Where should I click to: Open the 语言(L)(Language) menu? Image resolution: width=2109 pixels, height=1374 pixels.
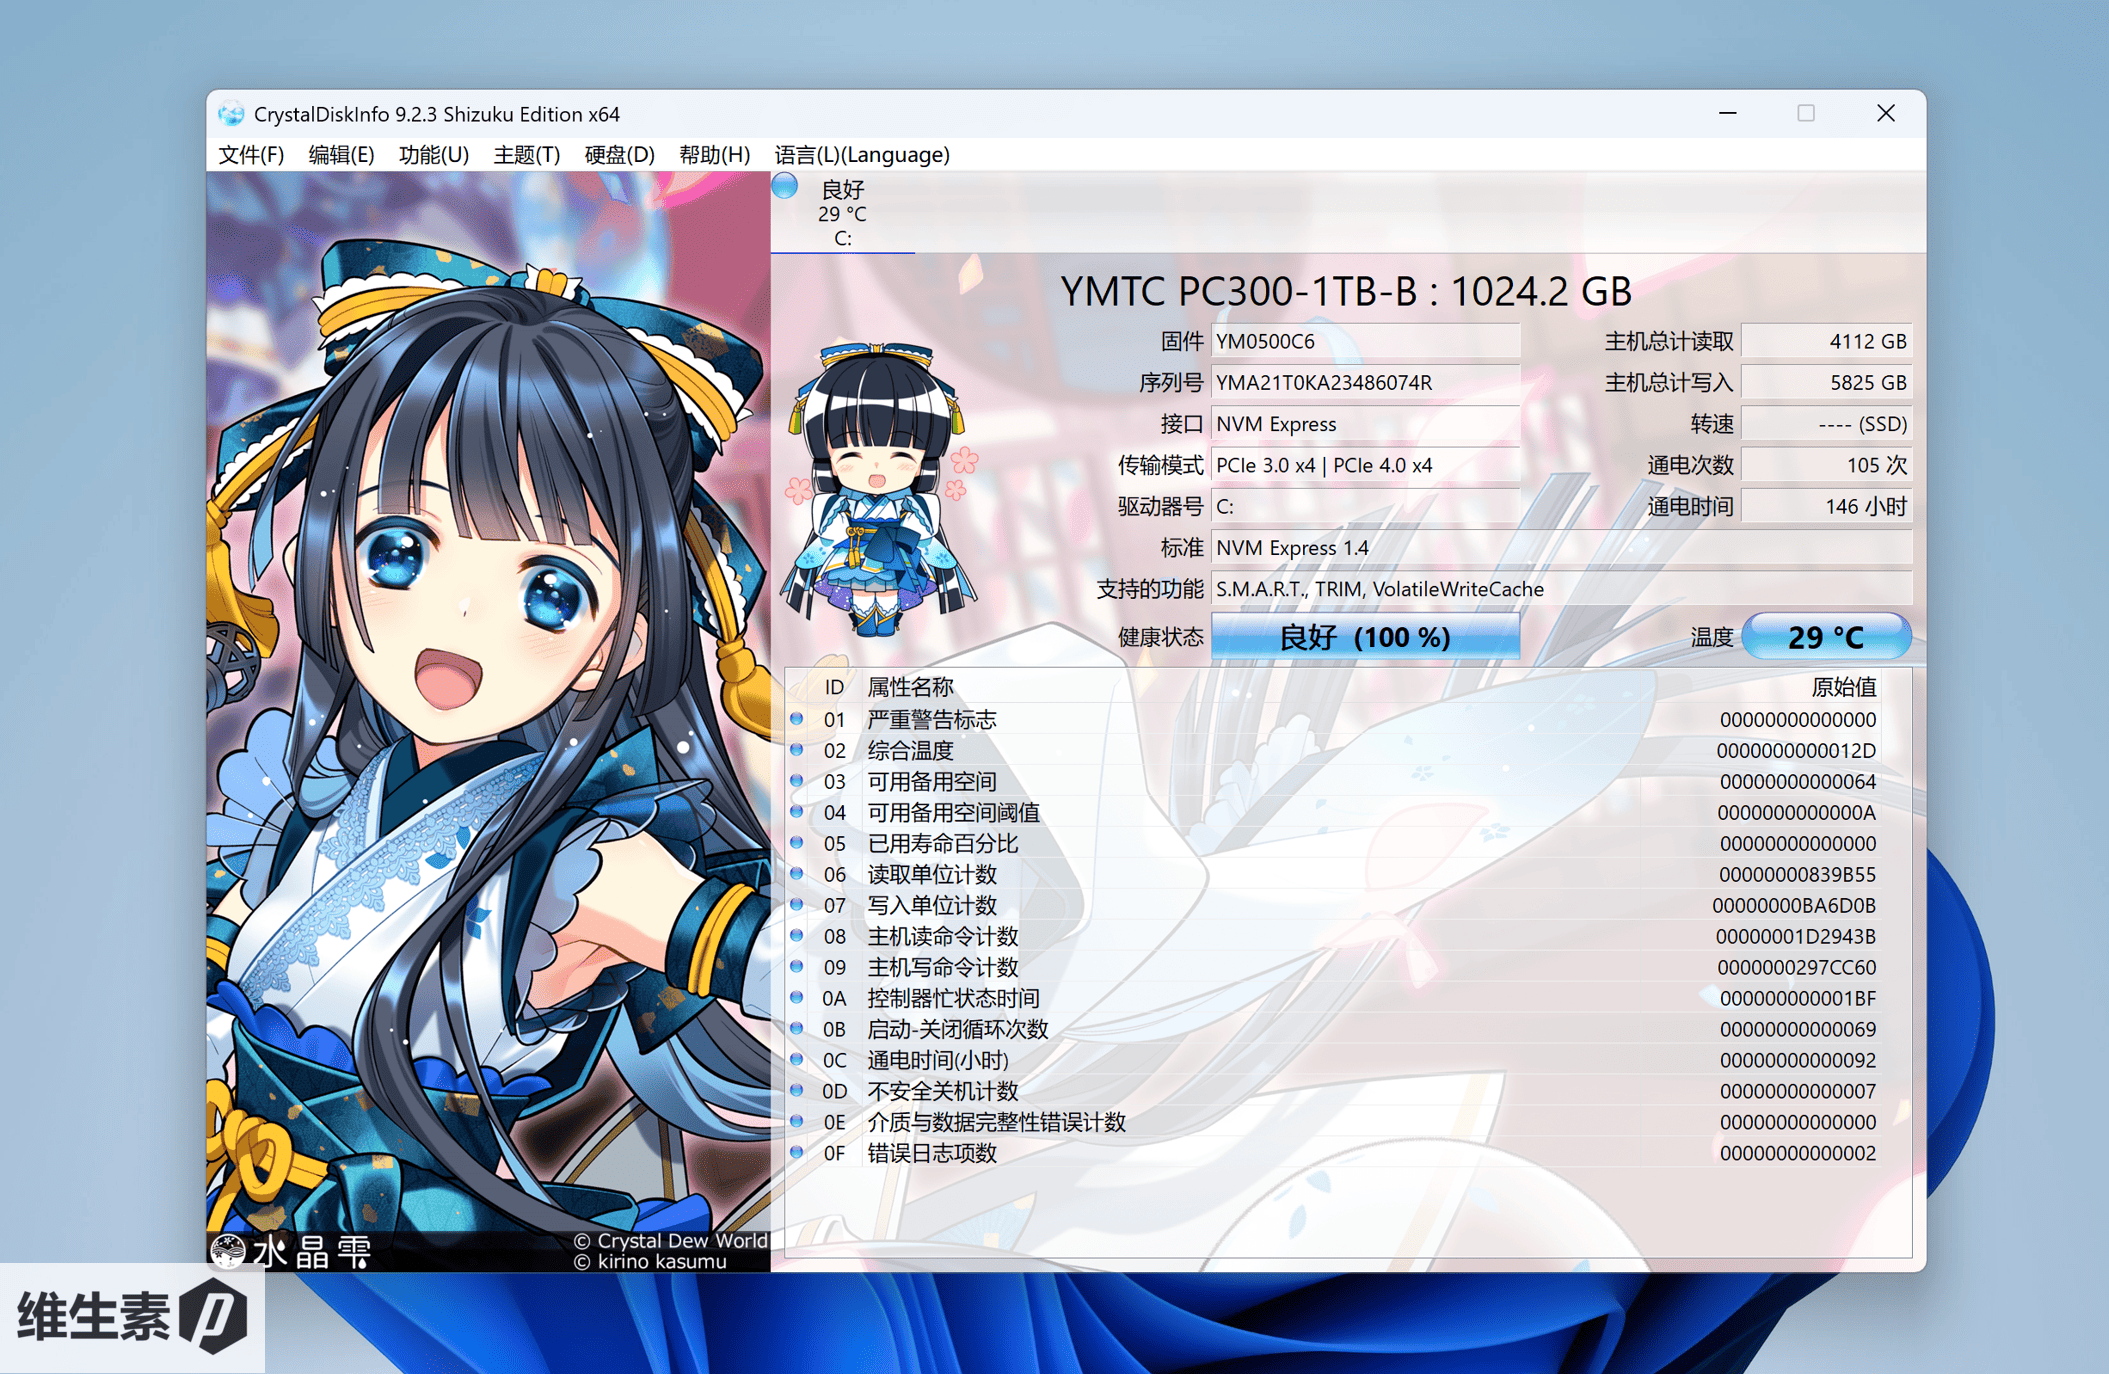pos(862,155)
